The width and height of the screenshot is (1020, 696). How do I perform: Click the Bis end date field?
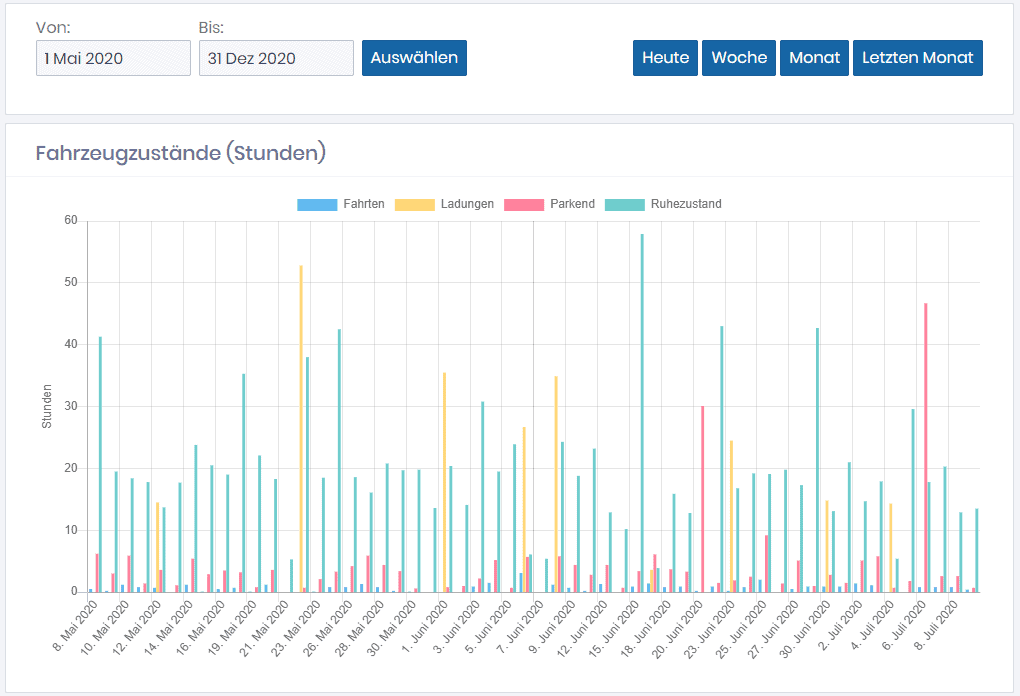coord(276,58)
